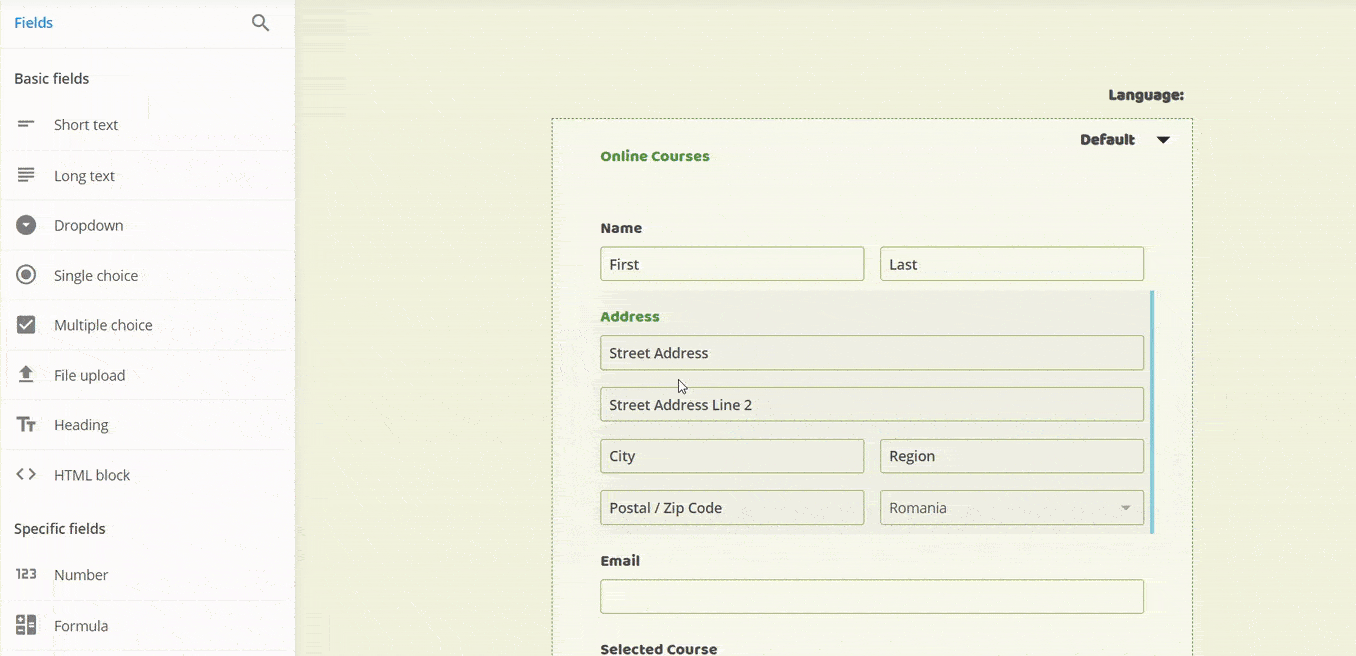Click the Email input field
This screenshot has width=1356, height=656.
pos(872,597)
